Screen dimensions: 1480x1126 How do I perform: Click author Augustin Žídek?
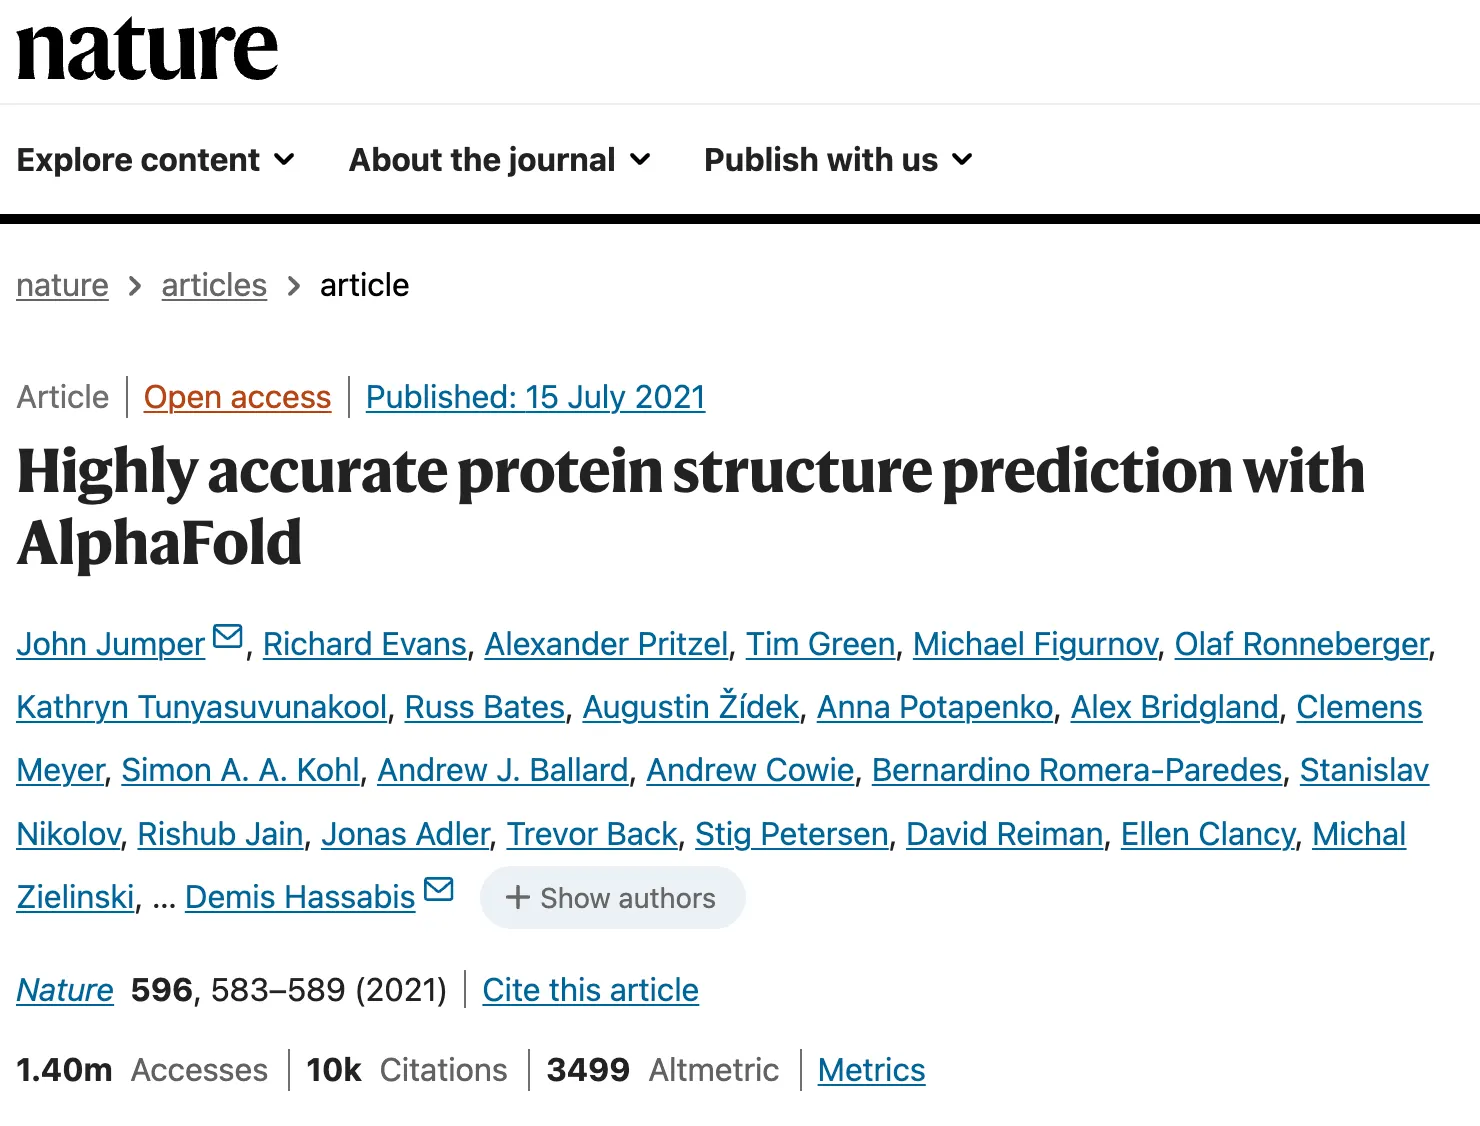pos(691,707)
